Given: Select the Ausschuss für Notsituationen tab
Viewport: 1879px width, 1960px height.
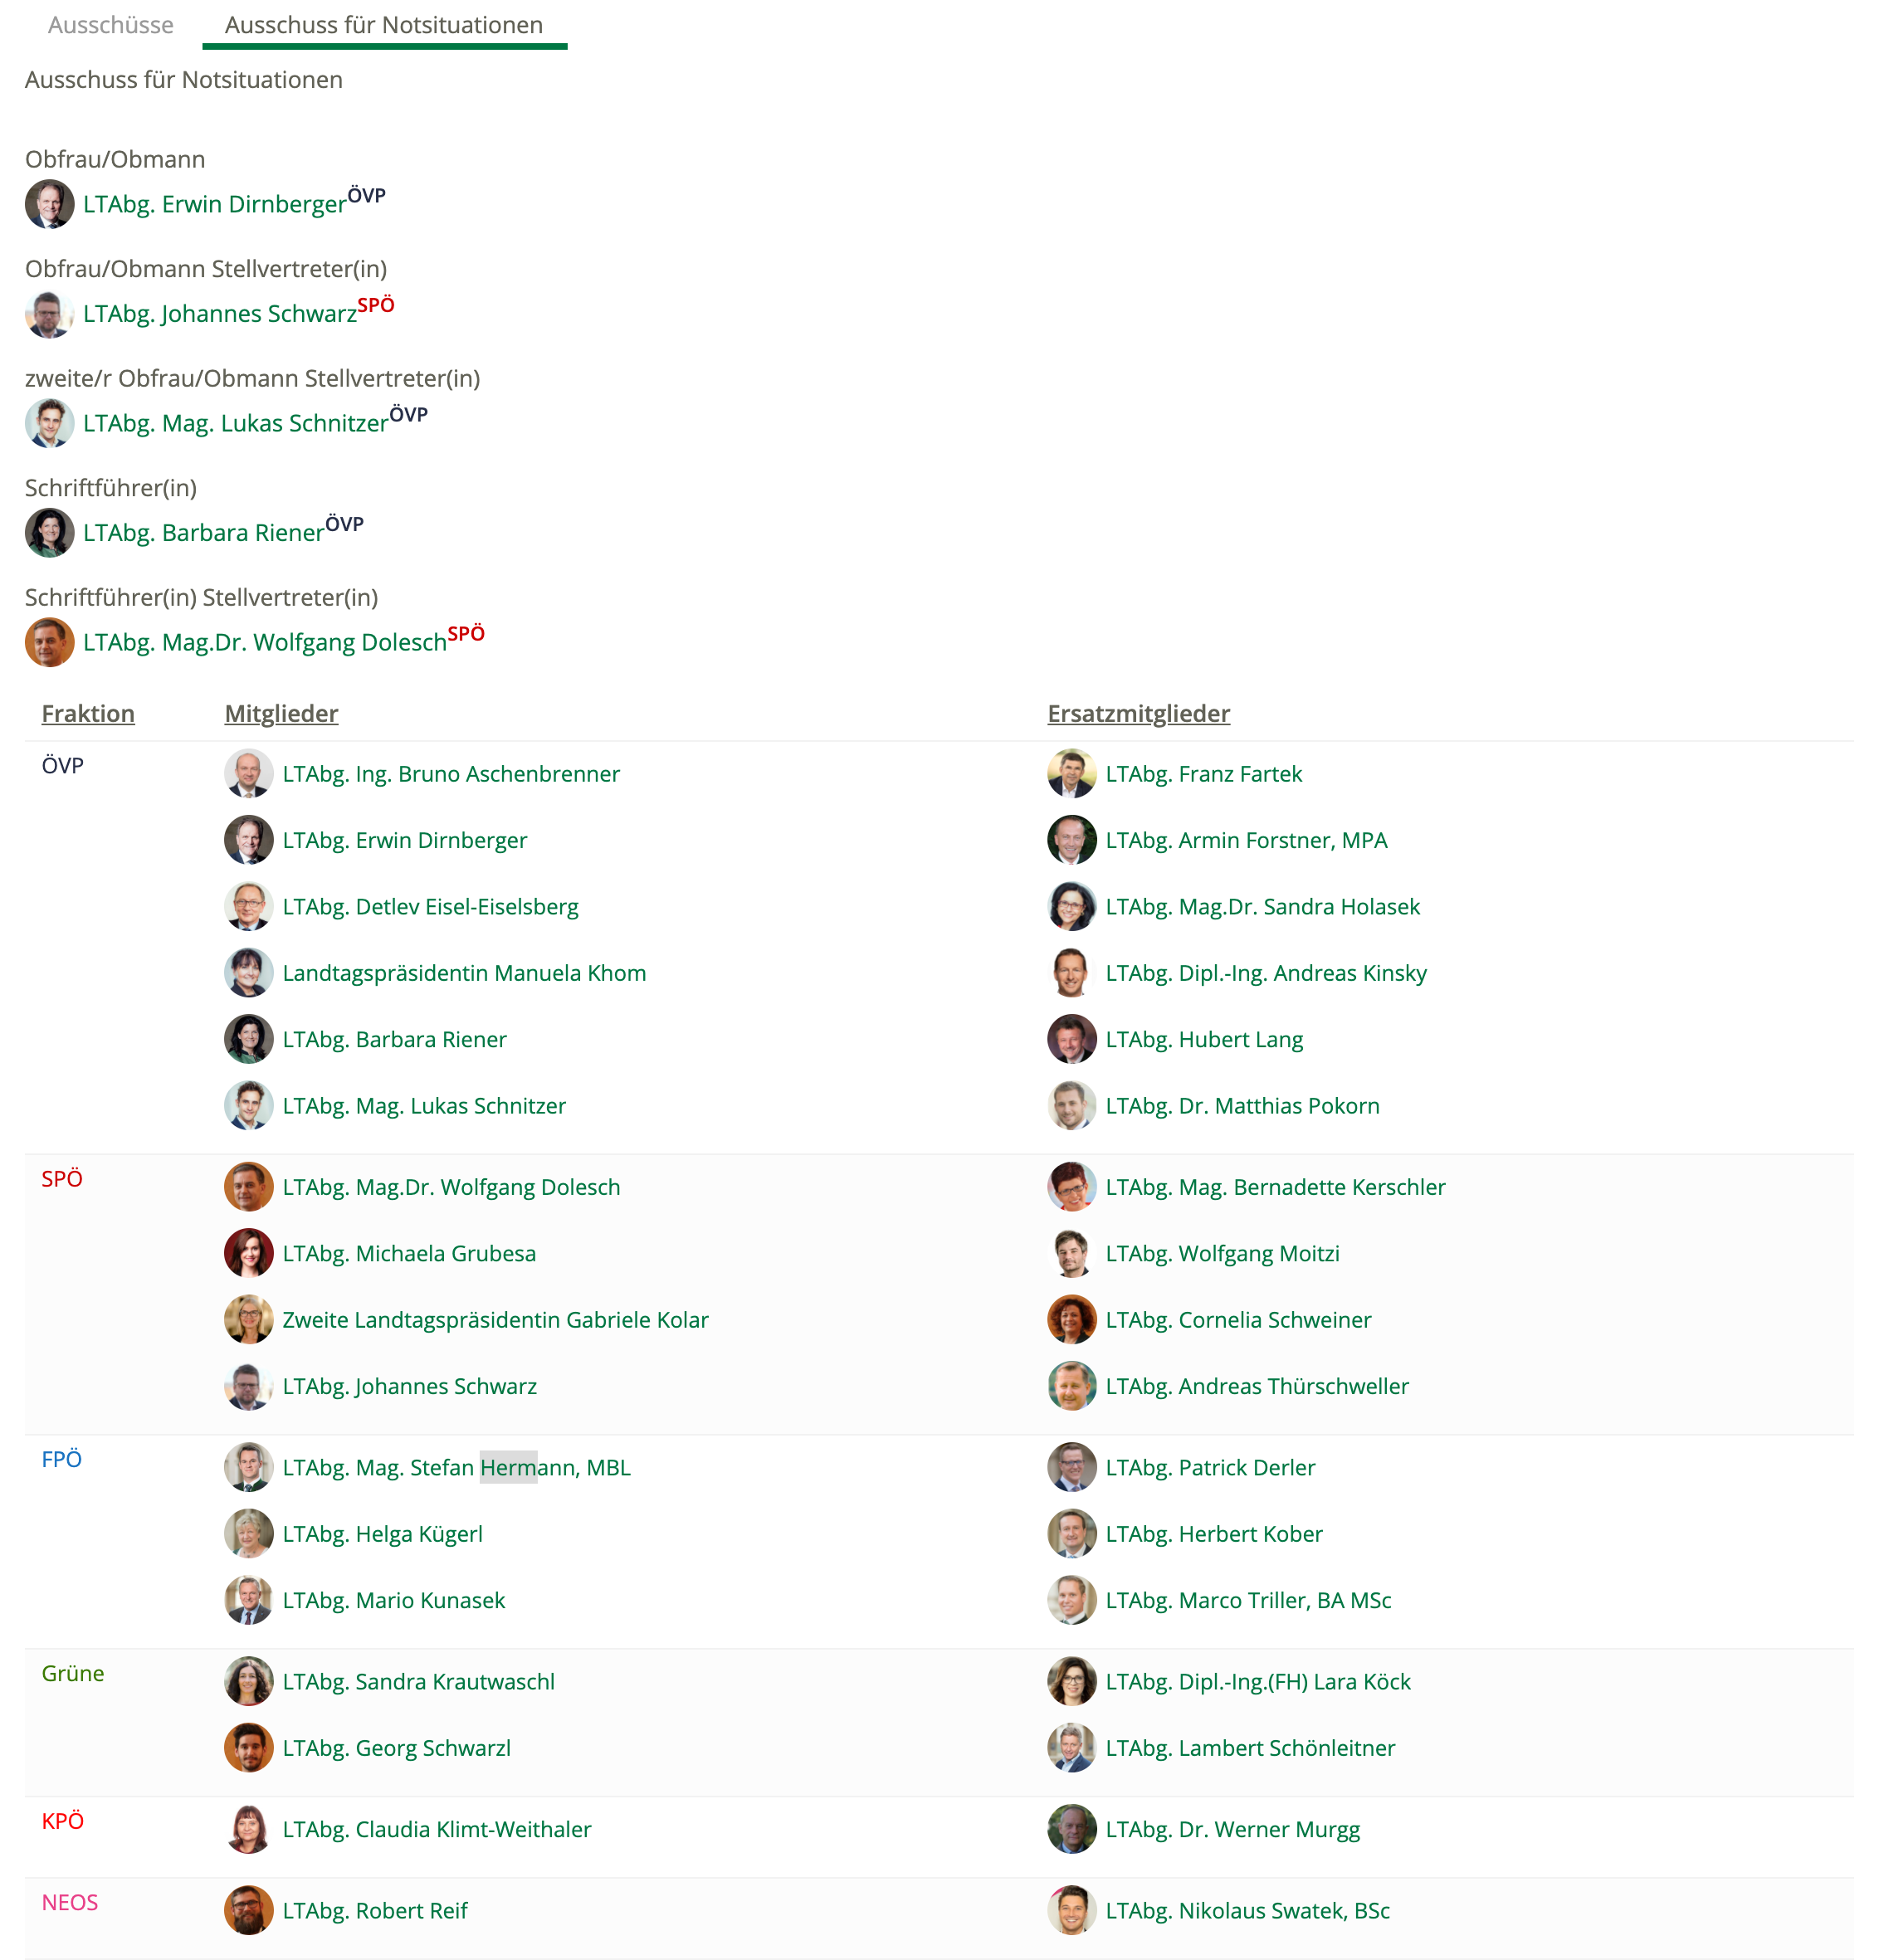Looking at the screenshot, I should (x=384, y=25).
